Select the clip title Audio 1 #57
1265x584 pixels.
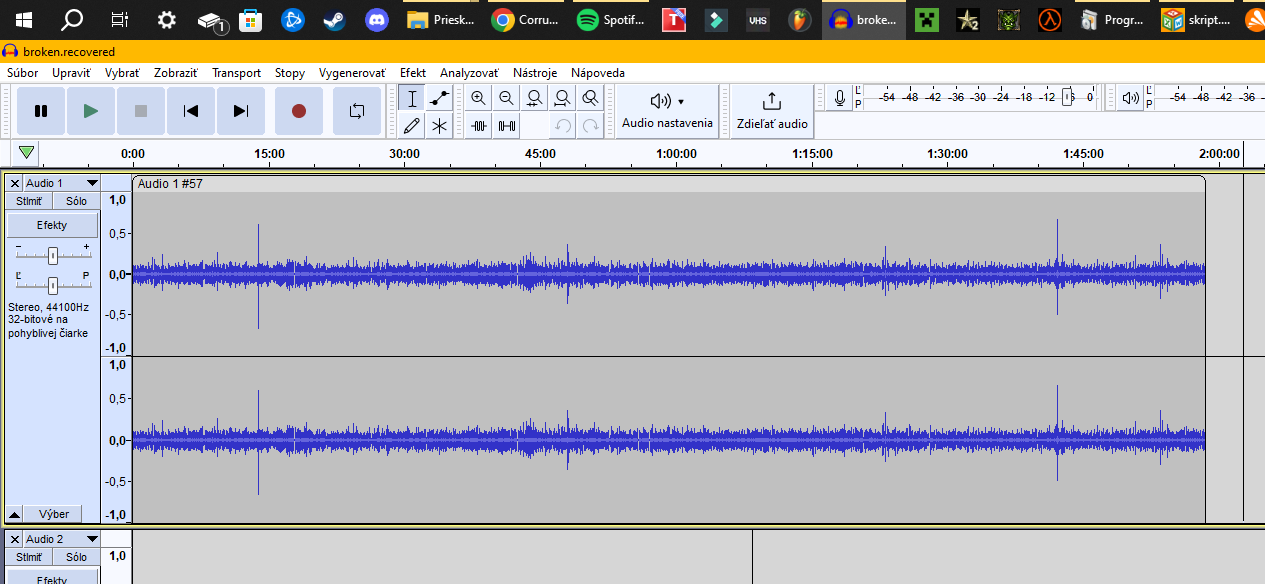[x=170, y=184]
